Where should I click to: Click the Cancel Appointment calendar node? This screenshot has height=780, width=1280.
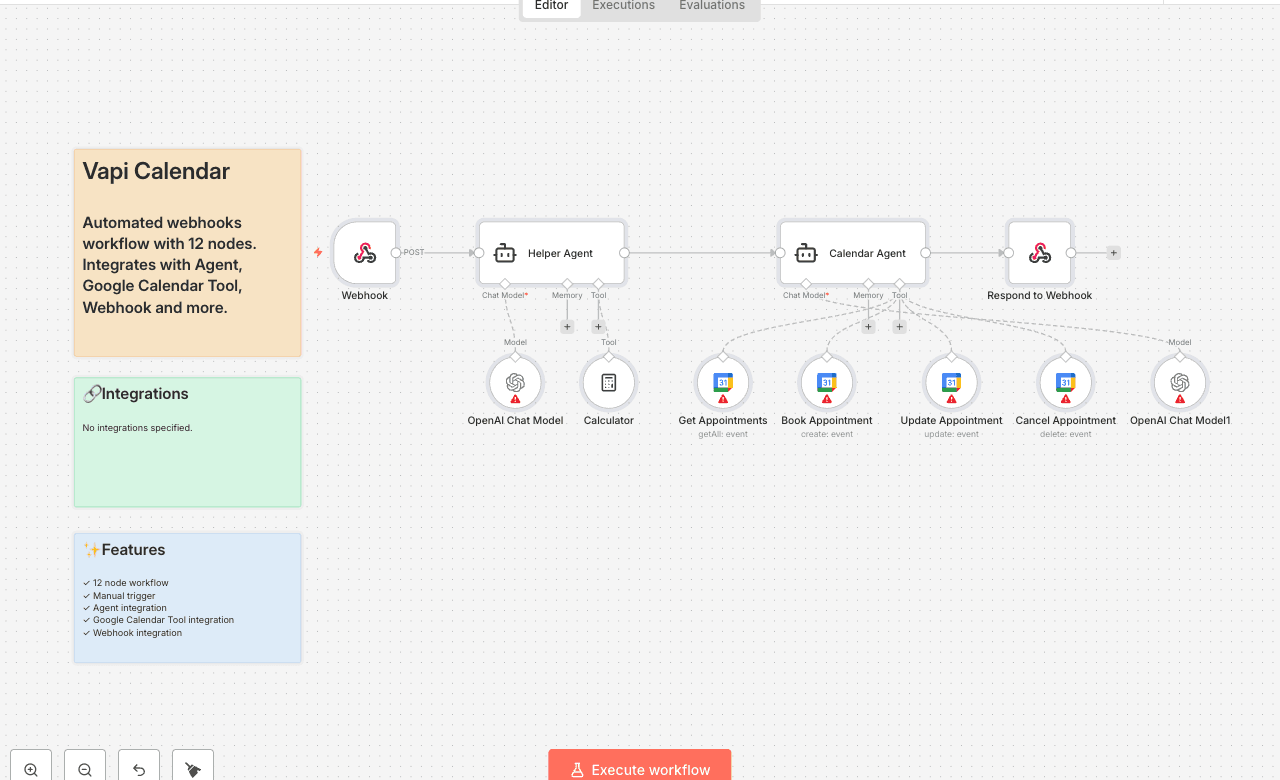coord(1066,383)
